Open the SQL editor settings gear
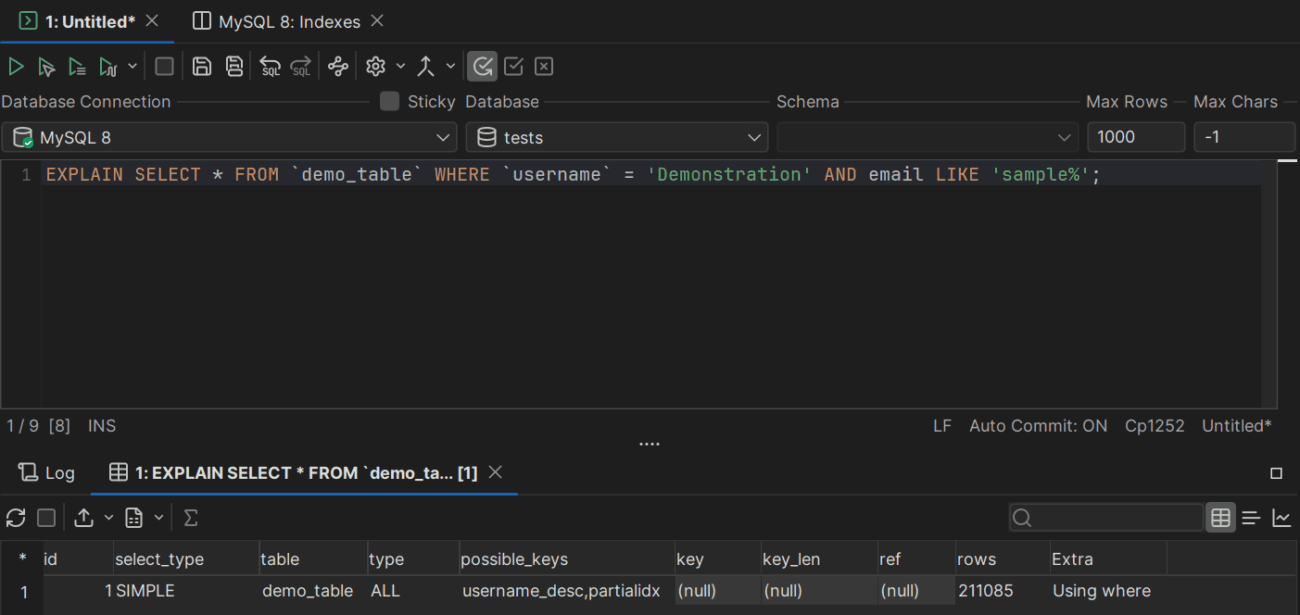 pos(375,66)
